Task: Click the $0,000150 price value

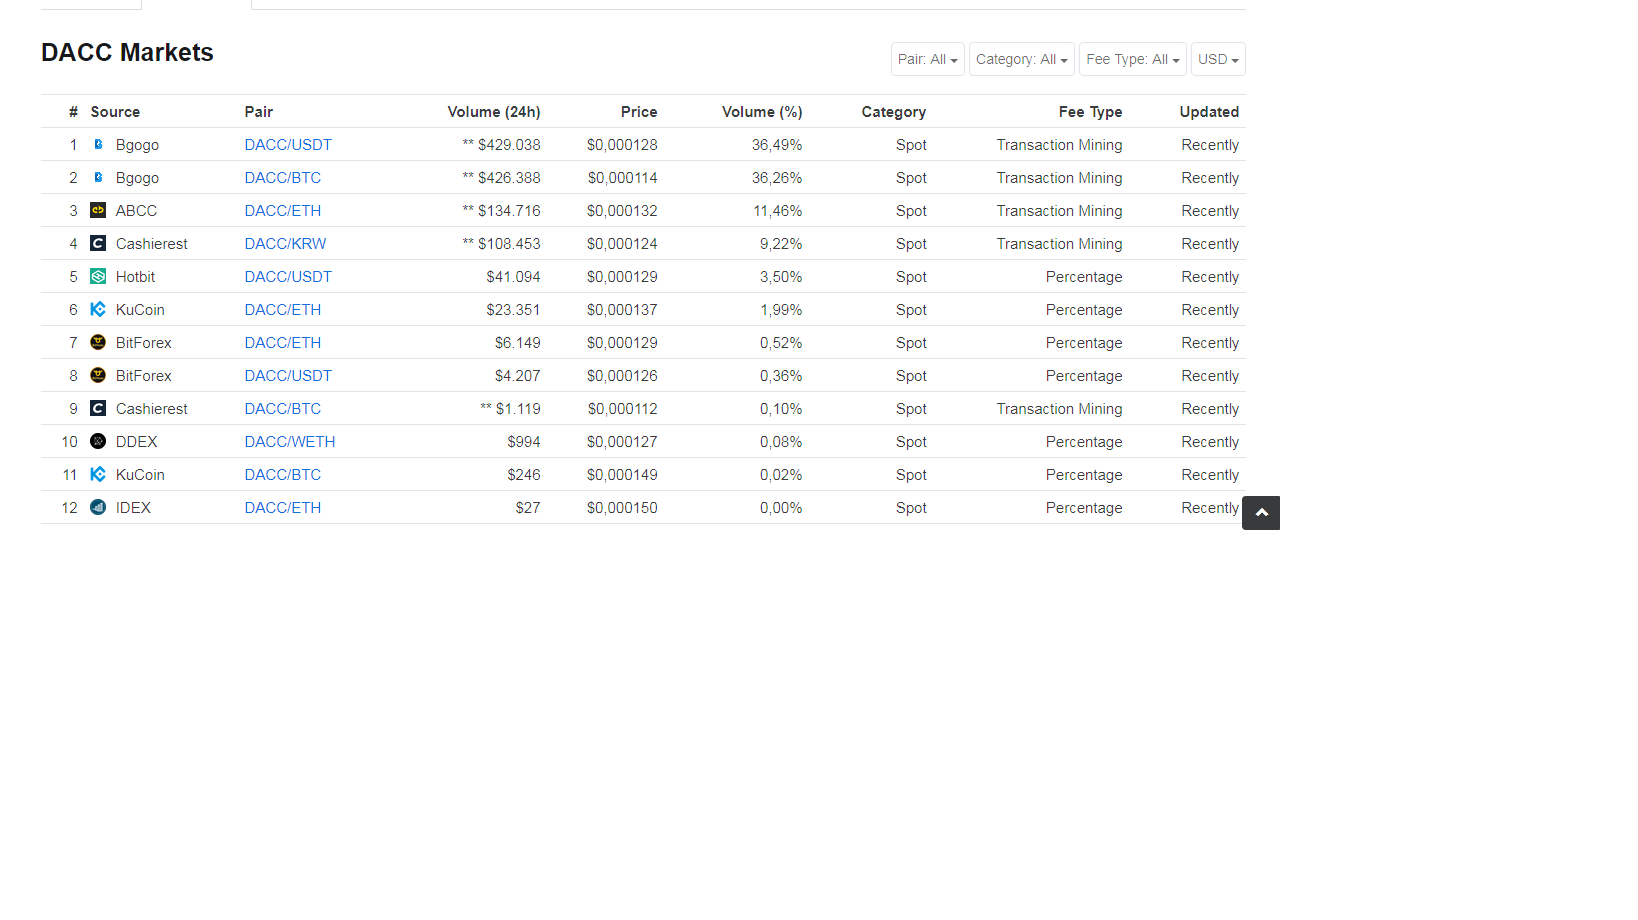Action: pyautogui.click(x=622, y=508)
